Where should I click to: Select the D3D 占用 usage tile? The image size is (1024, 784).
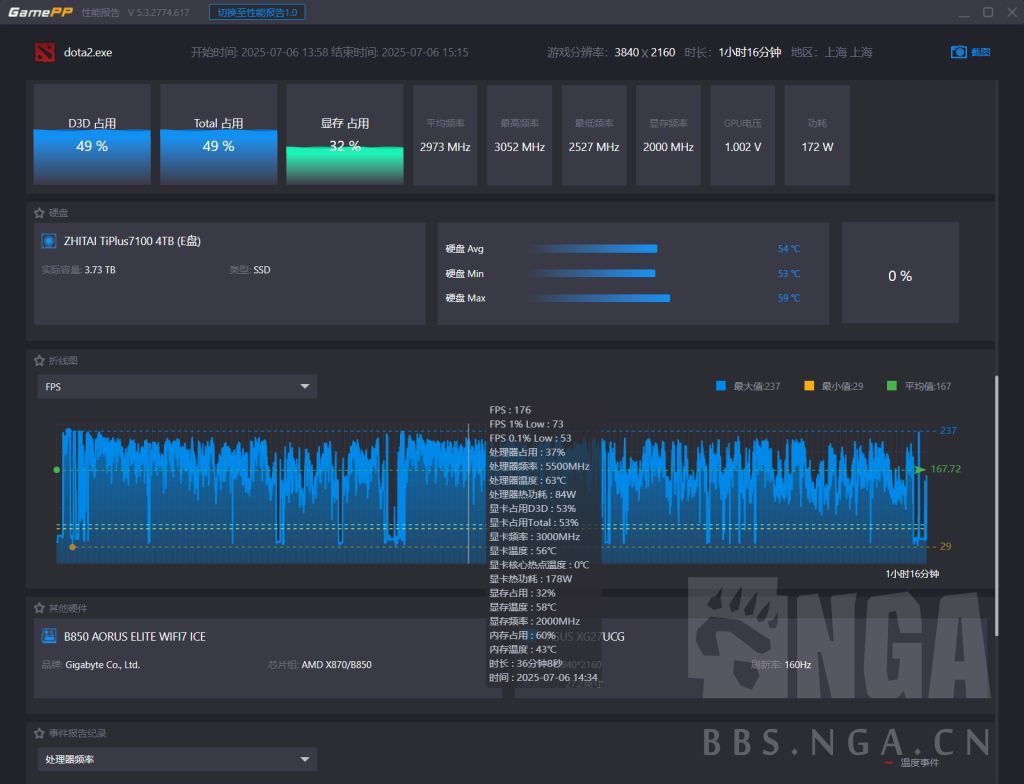click(92, 135)
